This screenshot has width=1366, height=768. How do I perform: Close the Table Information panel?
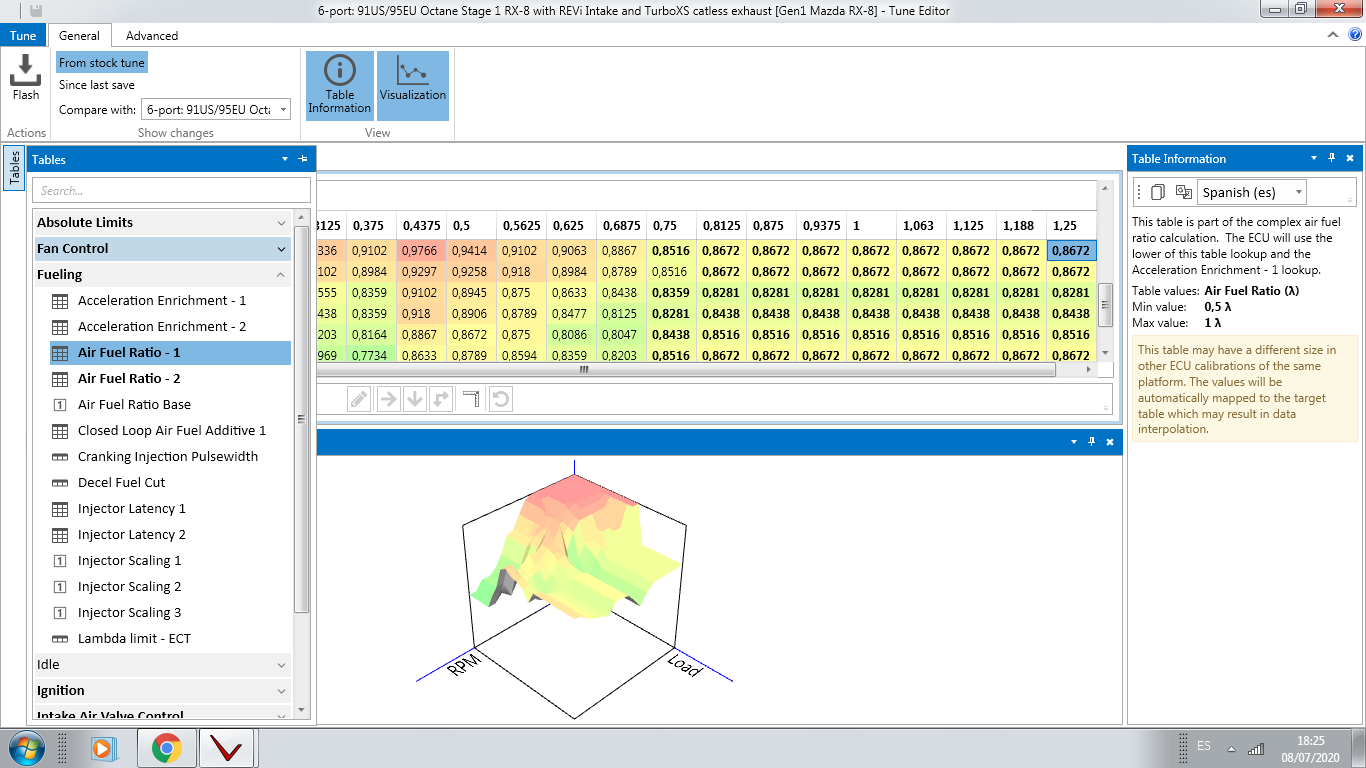click(1350, 158)
